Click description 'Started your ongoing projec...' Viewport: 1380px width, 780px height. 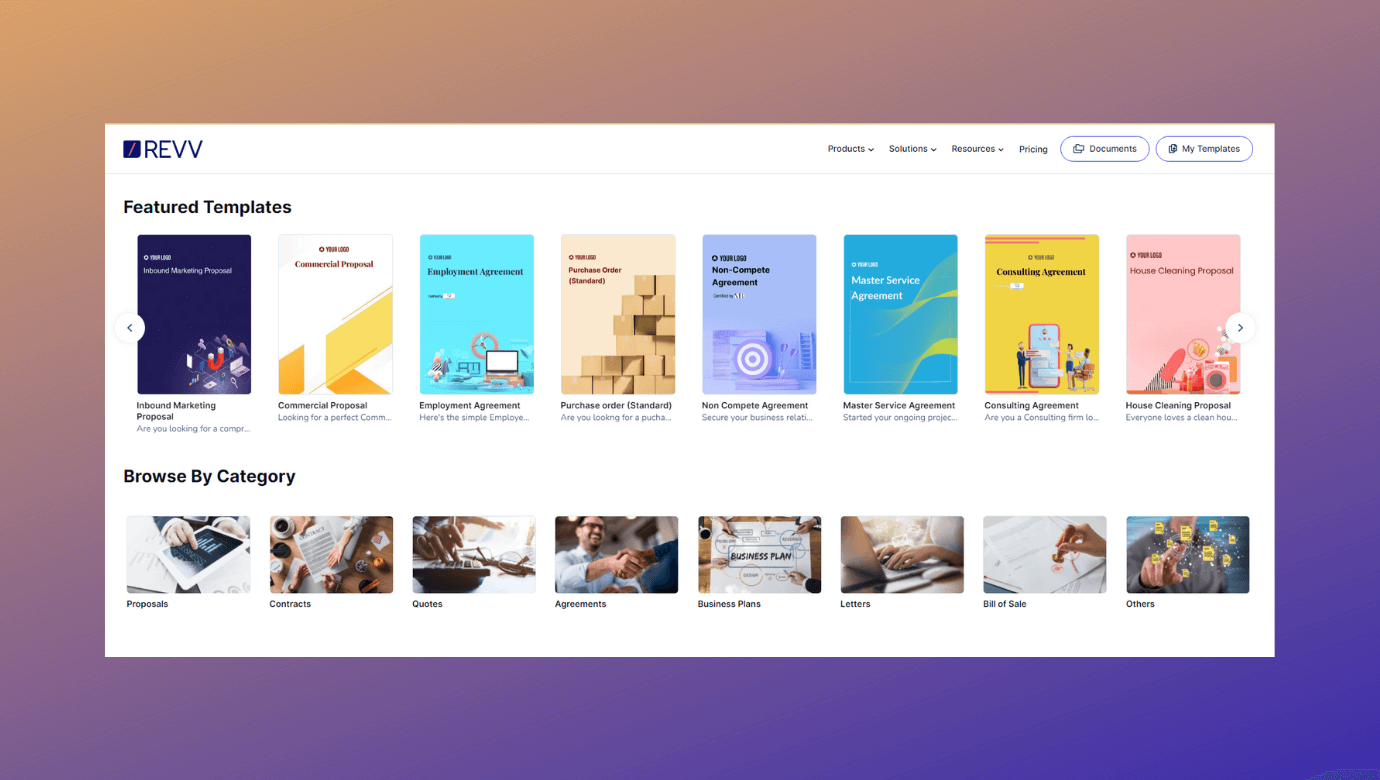900,418
